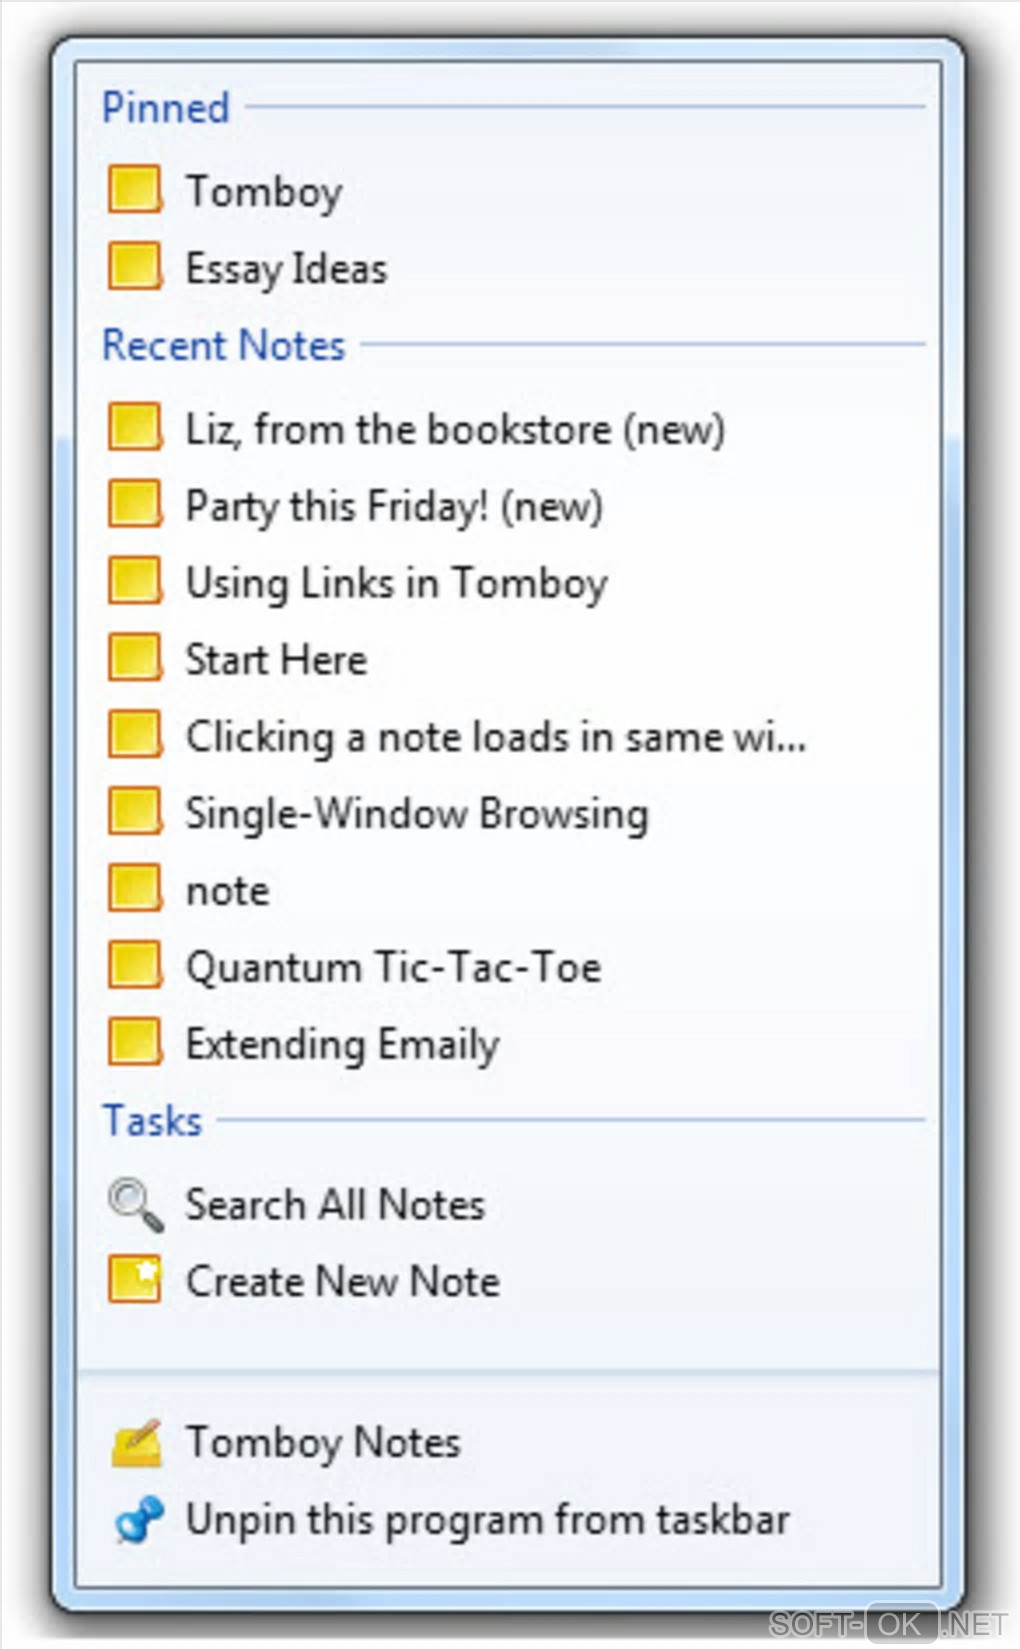Click the Essay Ideas note icon
Image resolution: width=1020 pixels, height=1649 pixels.
[x=134, y=267]
